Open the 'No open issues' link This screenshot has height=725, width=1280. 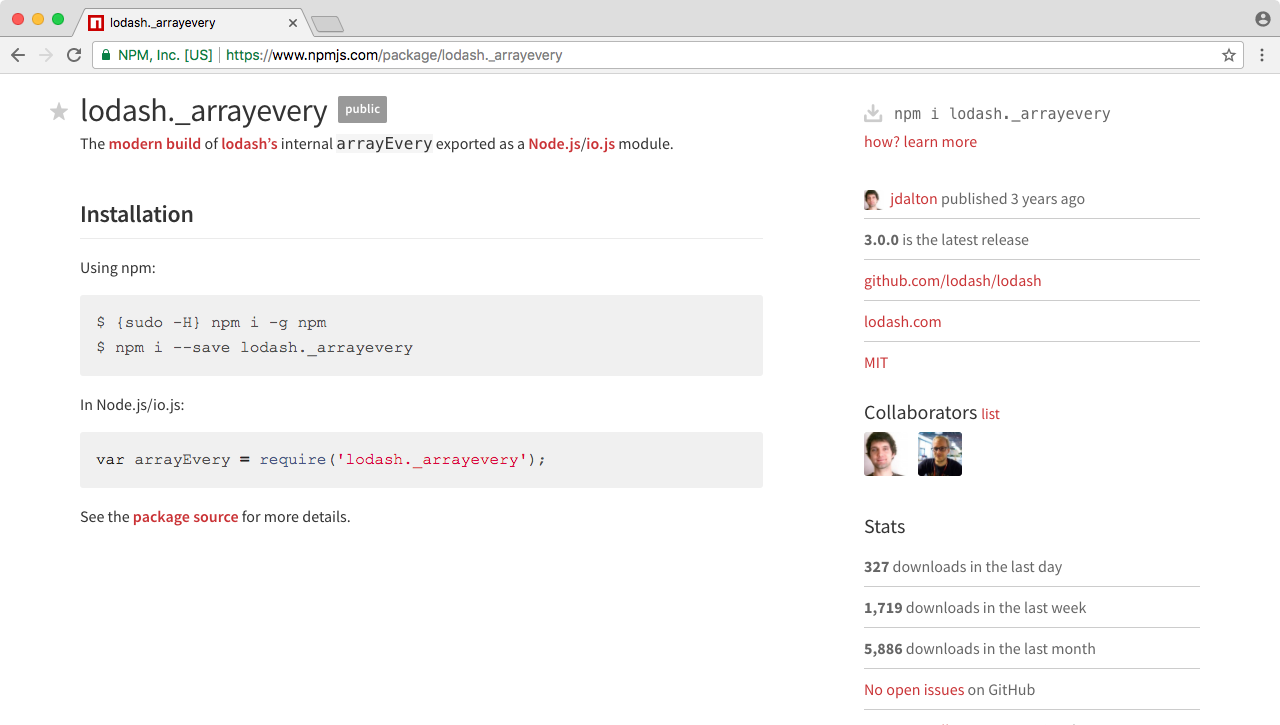pyautogui.click(x=914, y=690)
